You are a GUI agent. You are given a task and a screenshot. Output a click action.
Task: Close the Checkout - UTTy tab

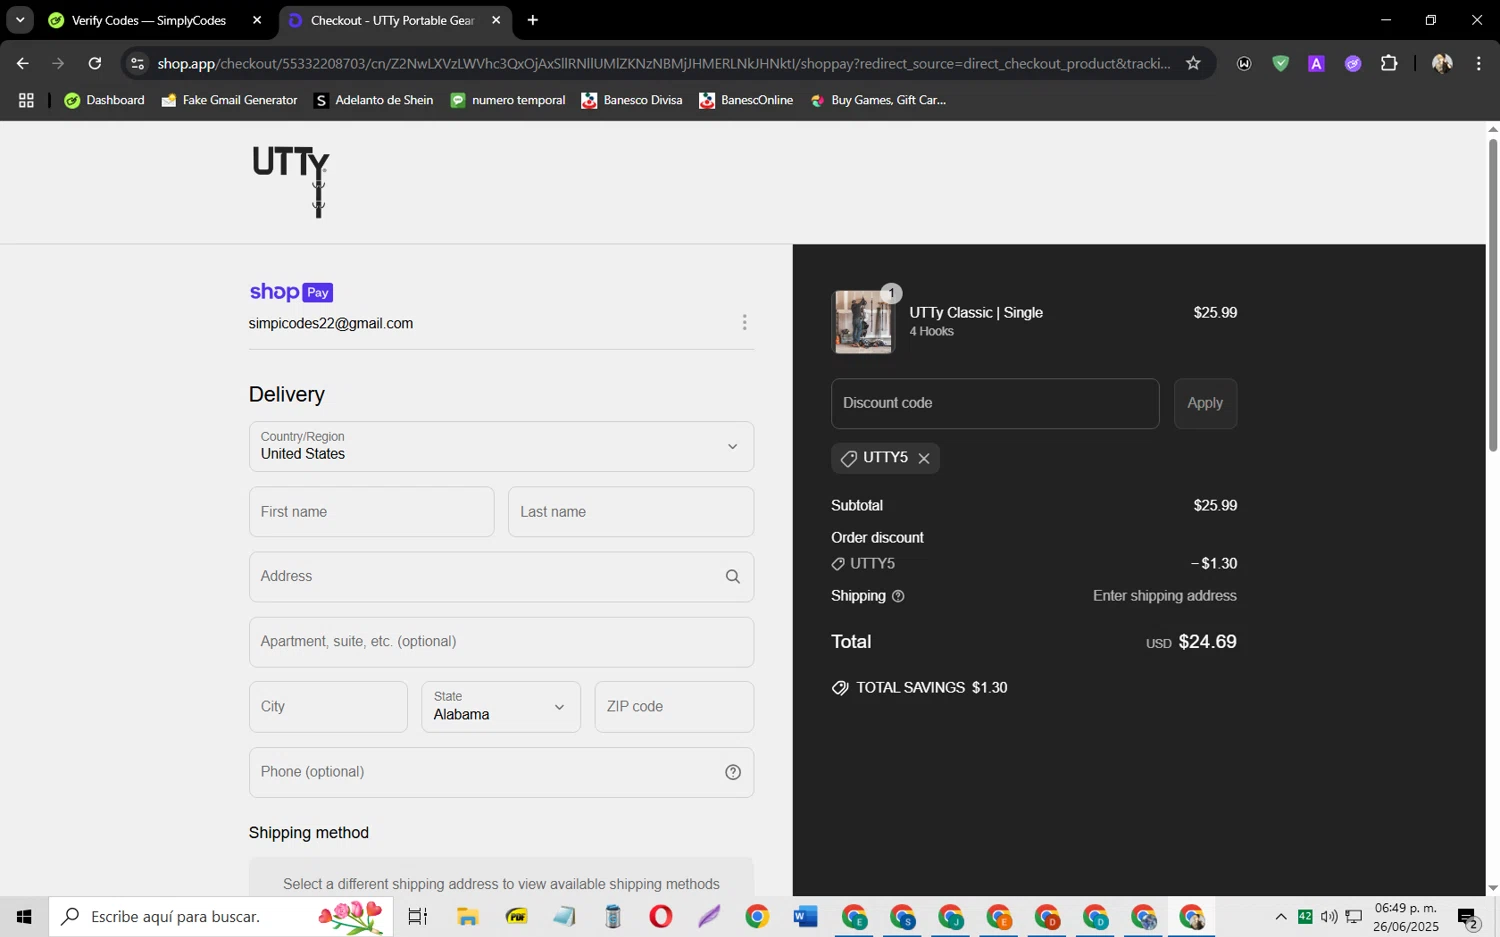(496, 20)
